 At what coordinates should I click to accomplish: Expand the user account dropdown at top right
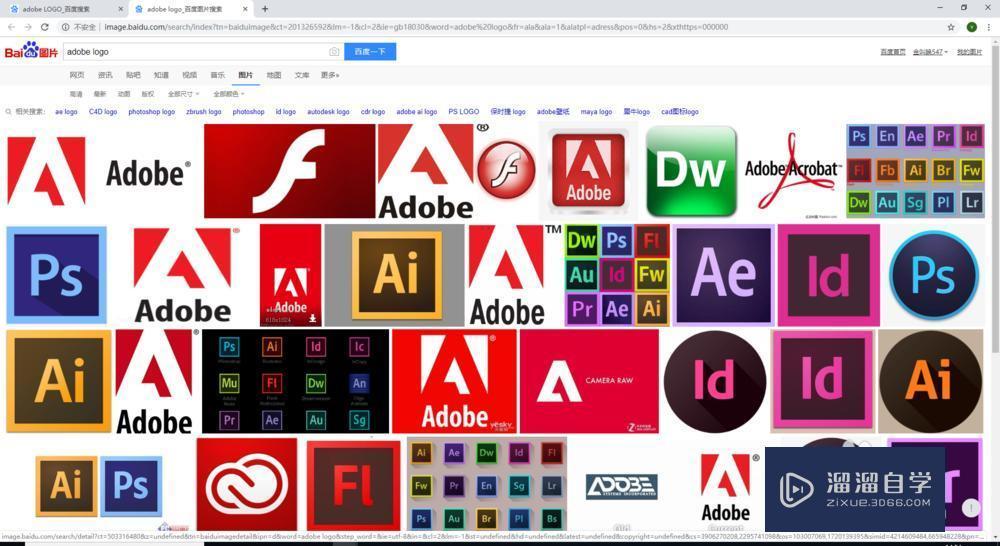[930, 52]
